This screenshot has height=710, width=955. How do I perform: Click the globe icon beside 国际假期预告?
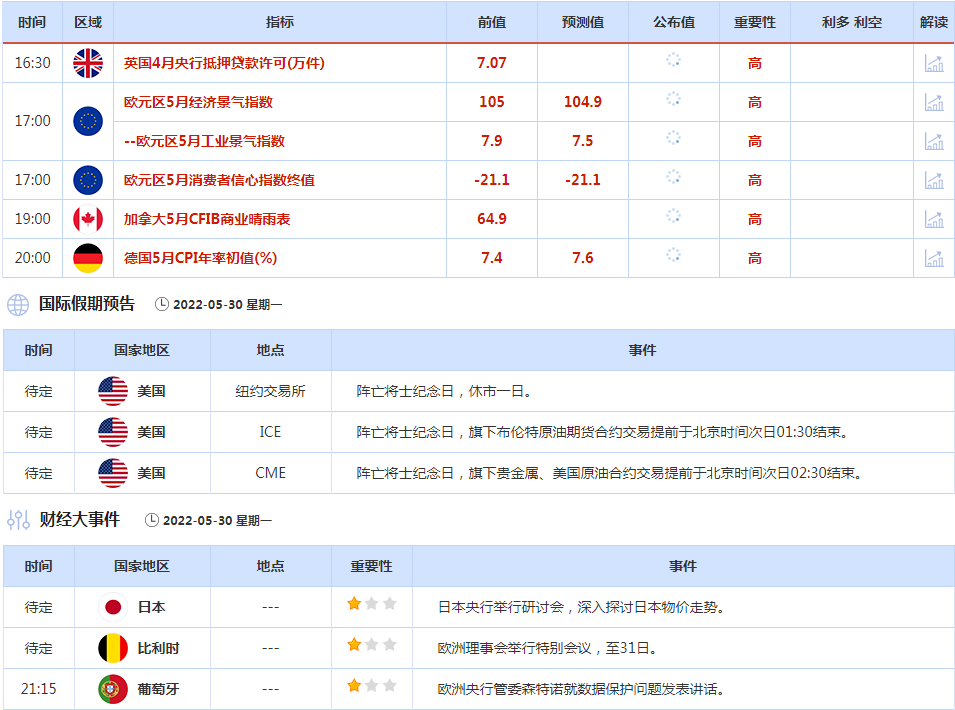[x=18, y=304]
